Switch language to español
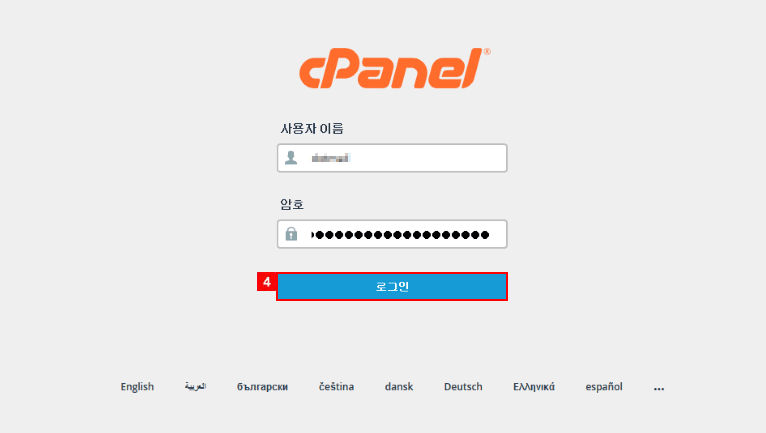 coord(604,387)
